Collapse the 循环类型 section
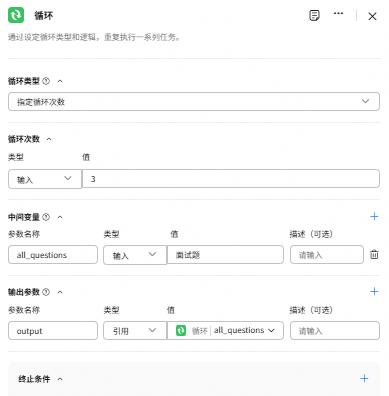This screenshot has height=396, width=389. (60, 81)
